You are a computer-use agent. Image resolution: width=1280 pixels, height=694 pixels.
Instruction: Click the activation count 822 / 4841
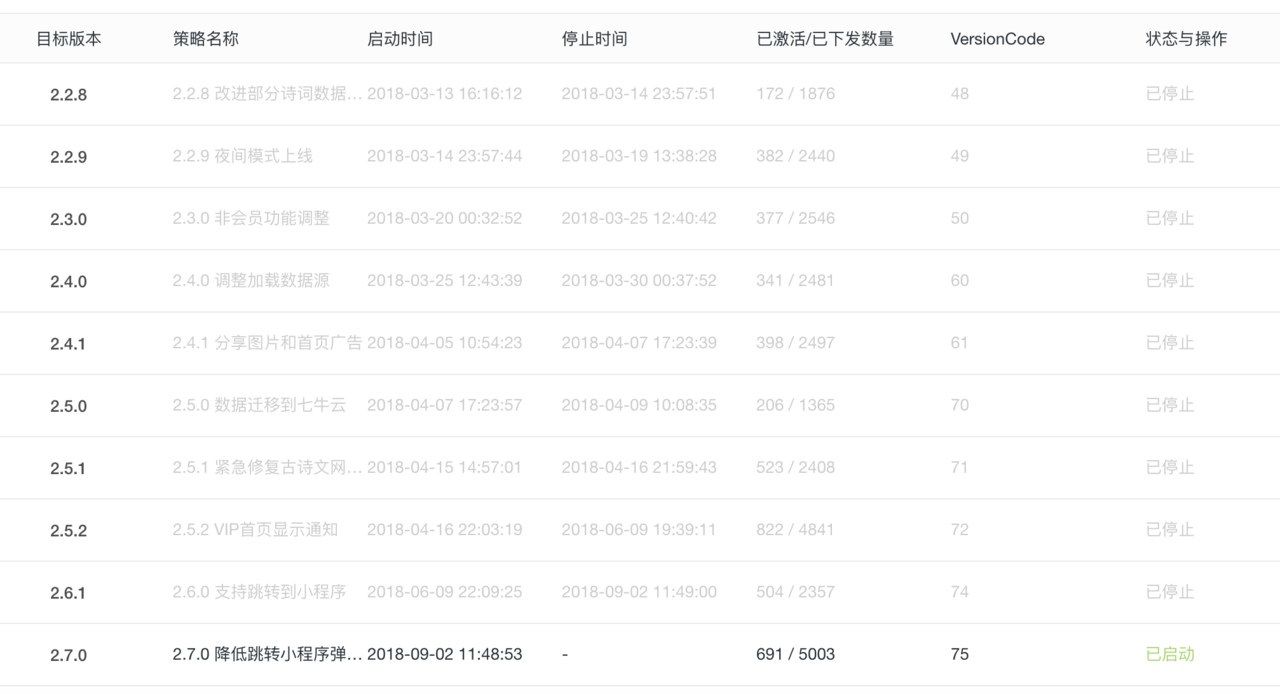795,530
